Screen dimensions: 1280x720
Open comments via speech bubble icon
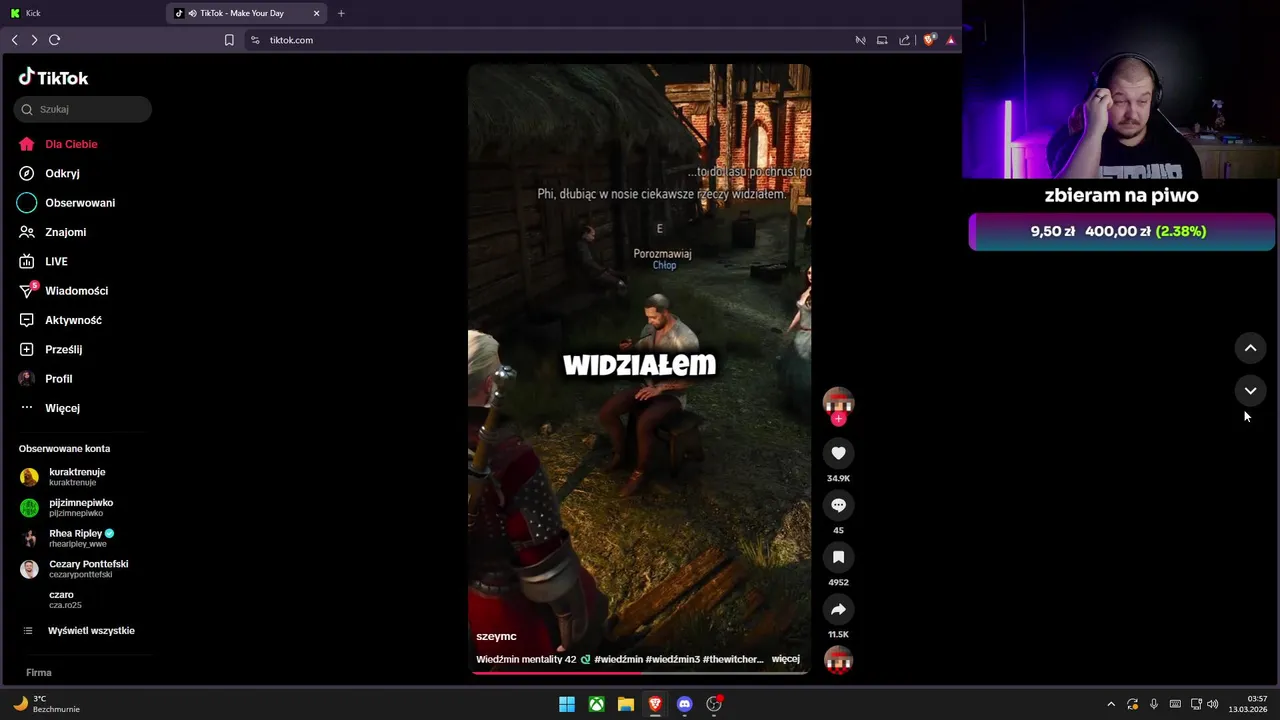point(838,505)
